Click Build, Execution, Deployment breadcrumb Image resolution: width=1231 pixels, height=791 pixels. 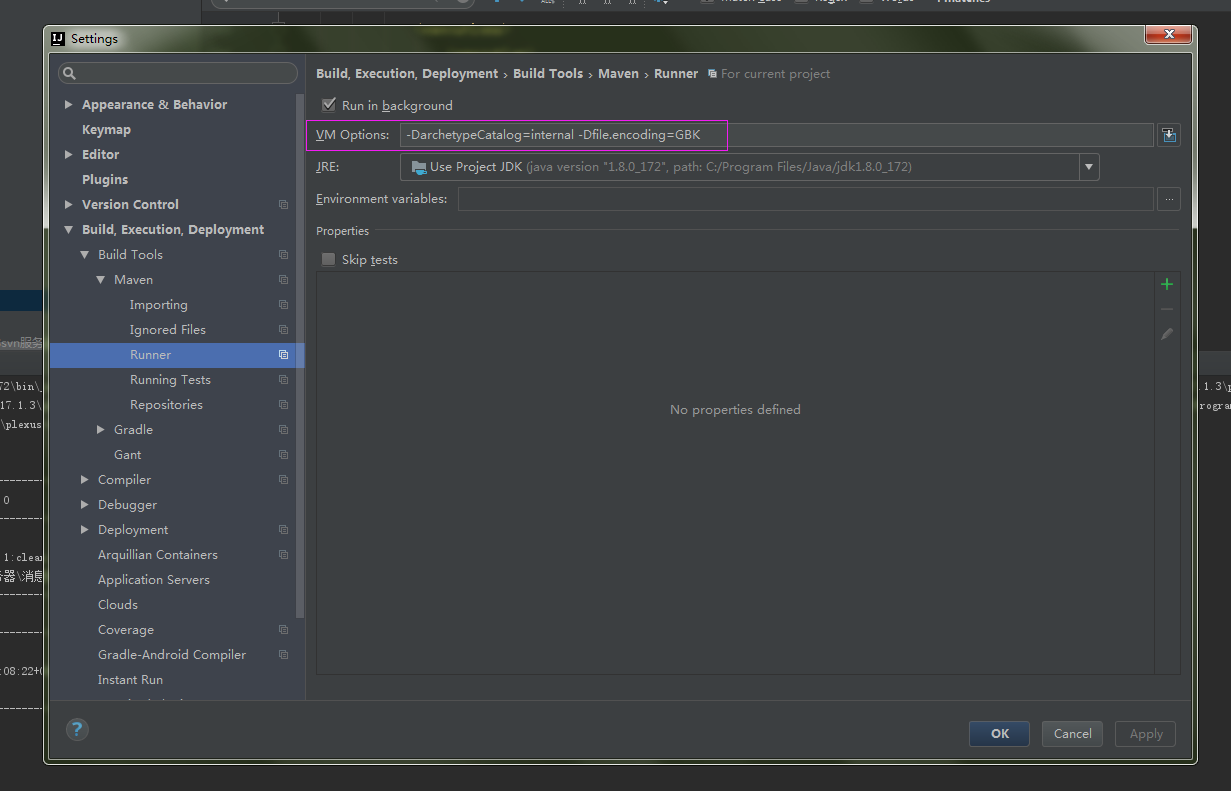[x=407, y=73]
